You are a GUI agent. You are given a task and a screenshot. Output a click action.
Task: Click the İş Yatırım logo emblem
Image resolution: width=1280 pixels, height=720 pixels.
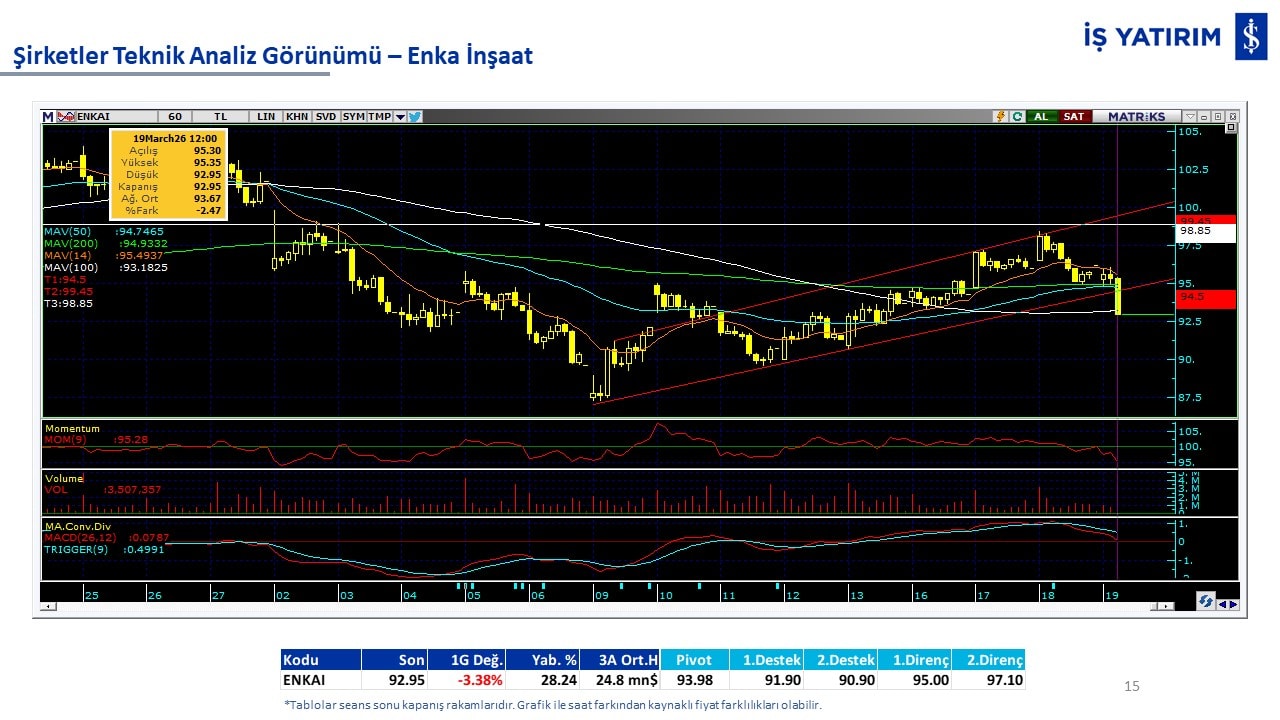pyautogui.click(x=1251, y=38)
